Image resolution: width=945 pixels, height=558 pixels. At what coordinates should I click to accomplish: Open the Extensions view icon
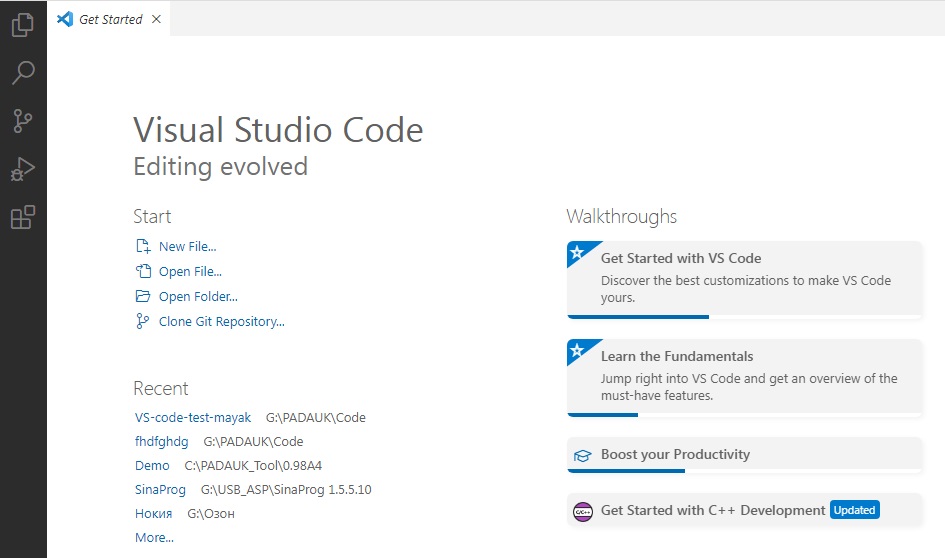pyautogui.click(x=22, y=217)
